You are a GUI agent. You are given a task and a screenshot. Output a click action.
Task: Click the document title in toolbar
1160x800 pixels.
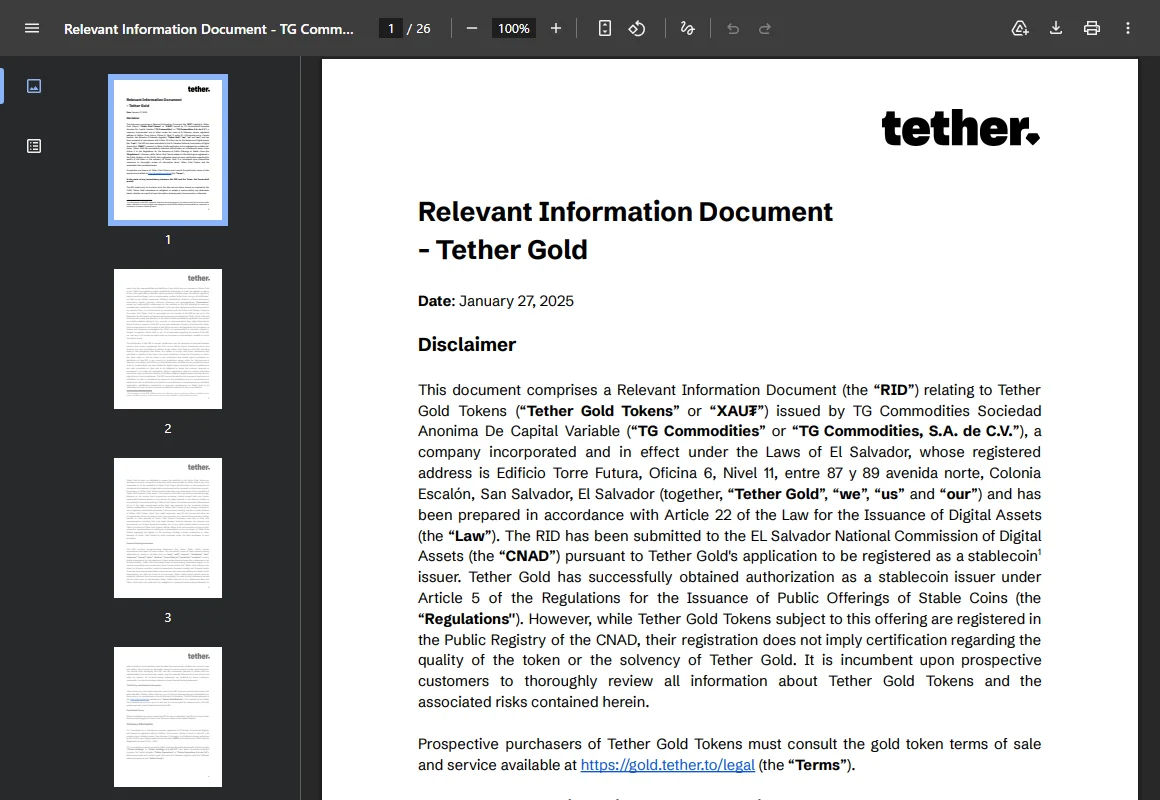click(x=209, y=29)
